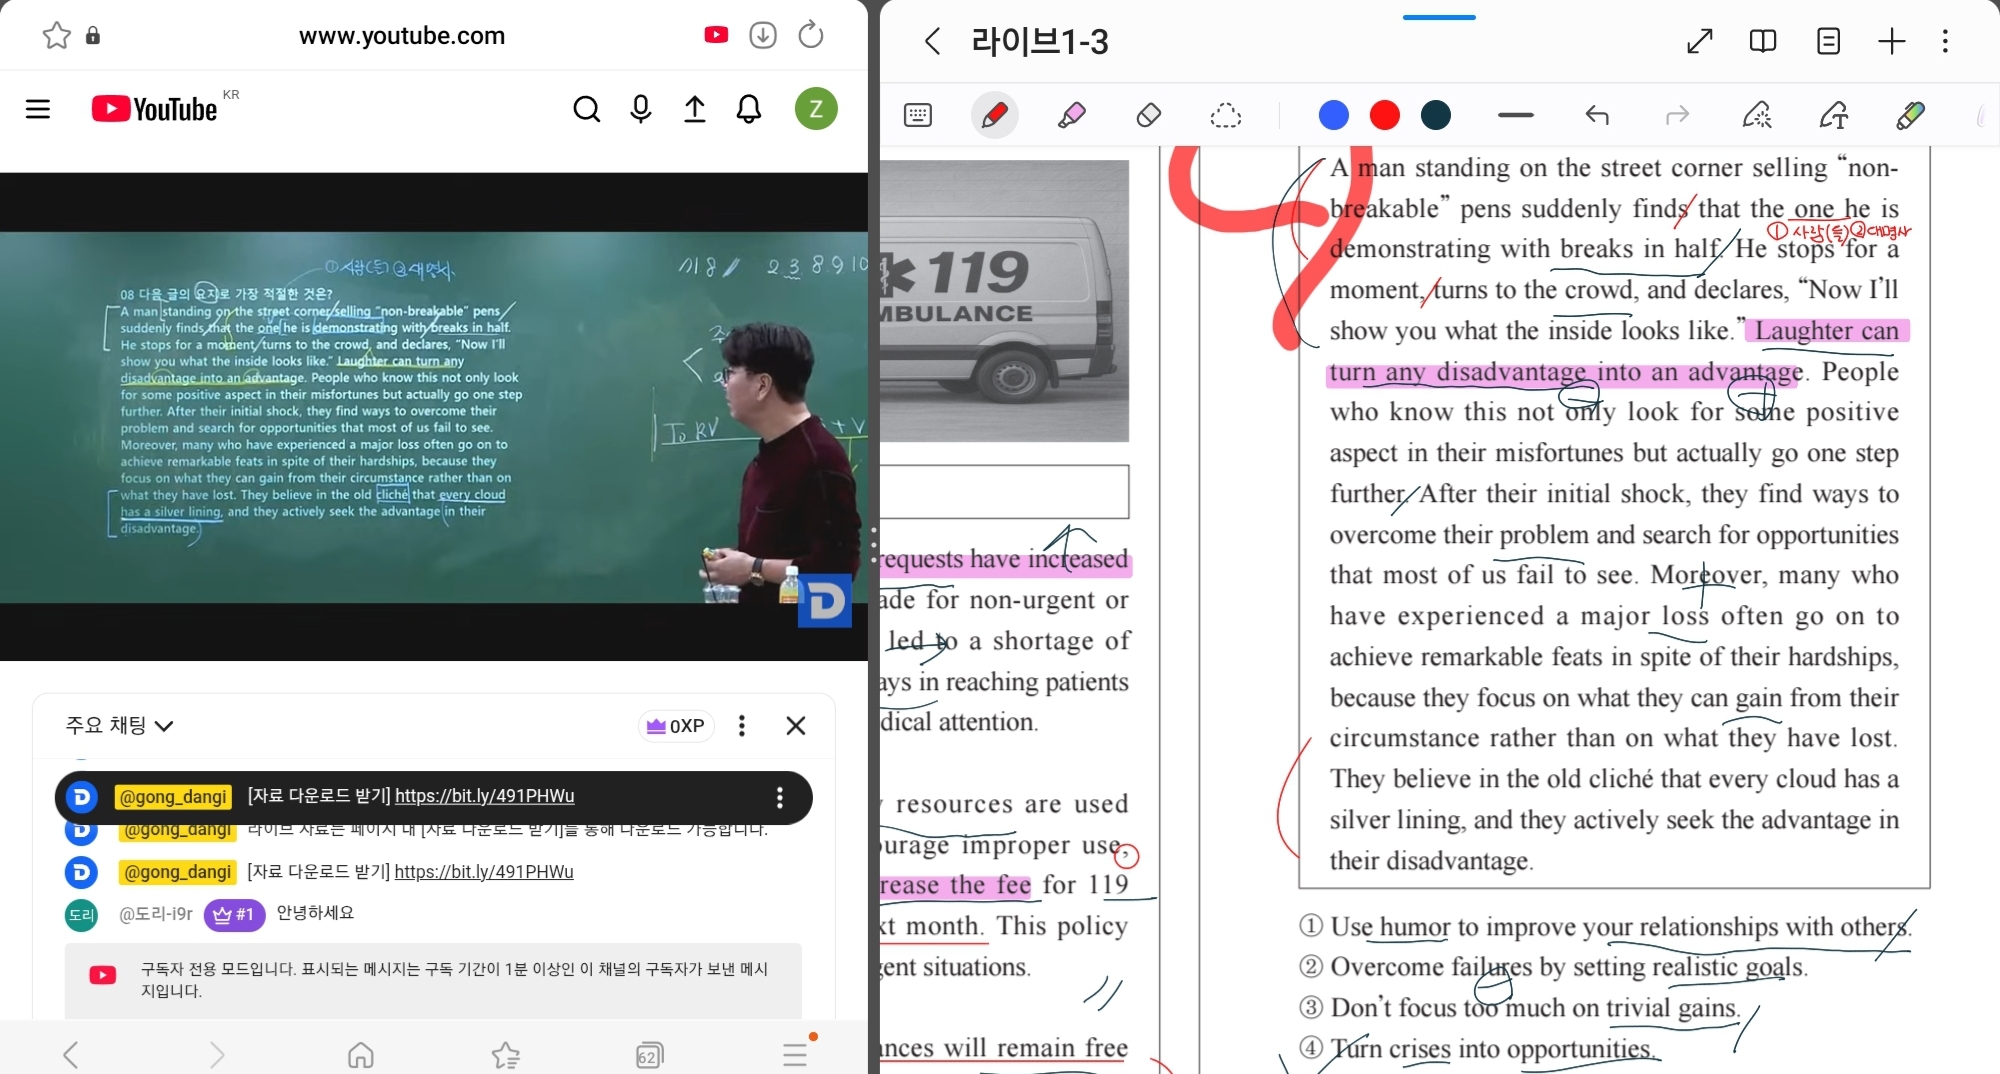This screenshot has width=2000, height=1074.
Task: Close the live chat panel
Action: click(796, 726)
